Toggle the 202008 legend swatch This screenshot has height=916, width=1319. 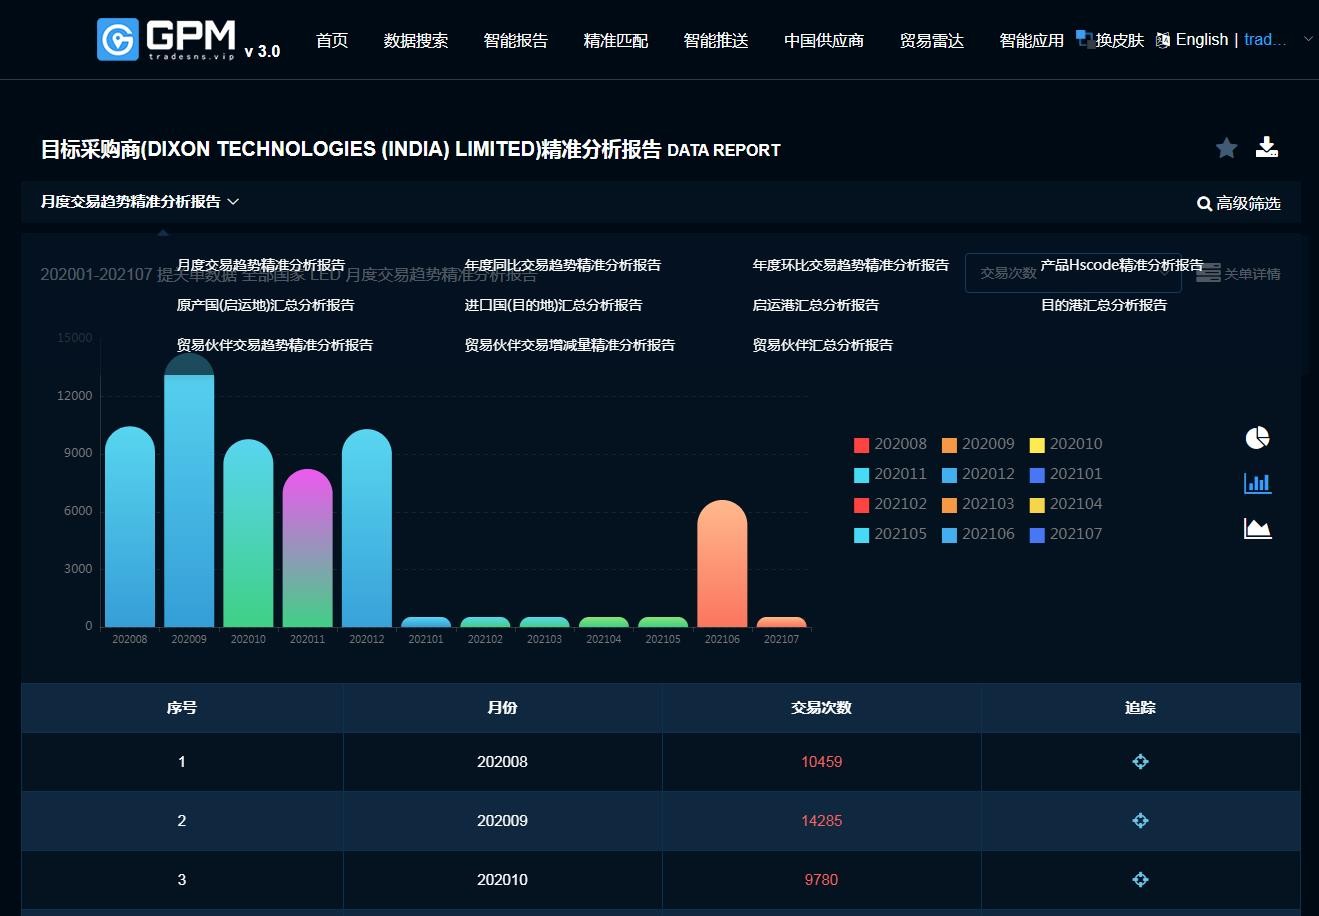[861, 445]
